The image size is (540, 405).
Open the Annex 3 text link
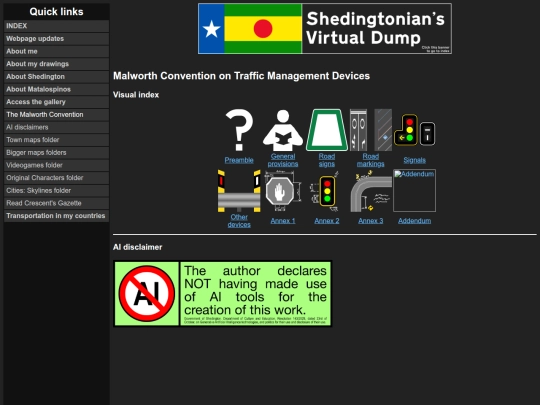point(371,221)
